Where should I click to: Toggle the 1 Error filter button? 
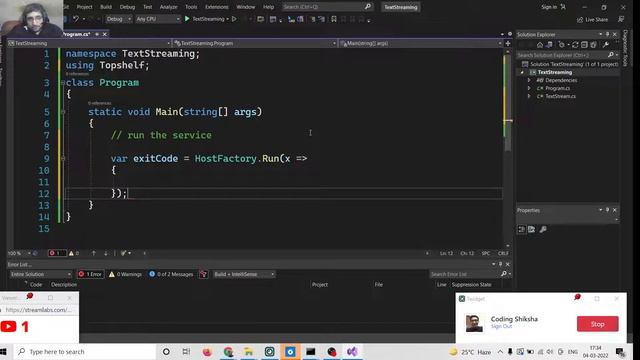coord(90,274)
